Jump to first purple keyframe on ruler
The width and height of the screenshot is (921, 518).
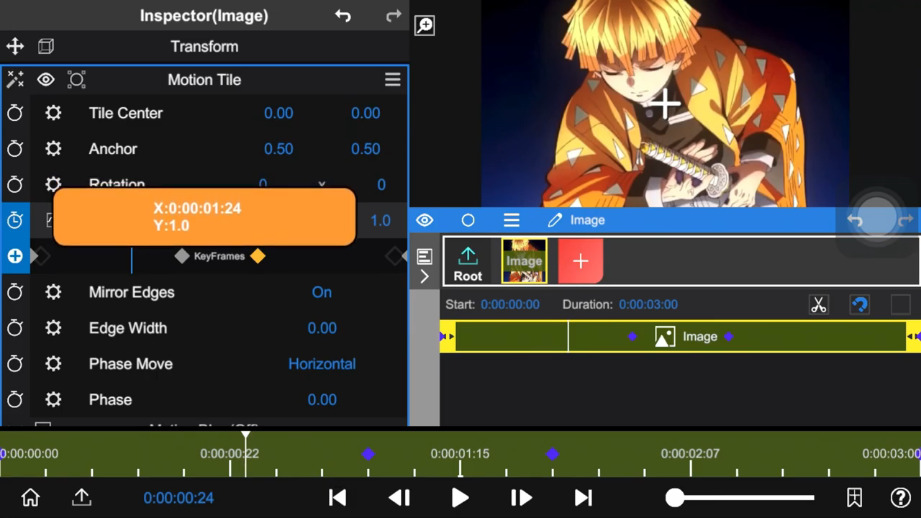pos(368,453)
